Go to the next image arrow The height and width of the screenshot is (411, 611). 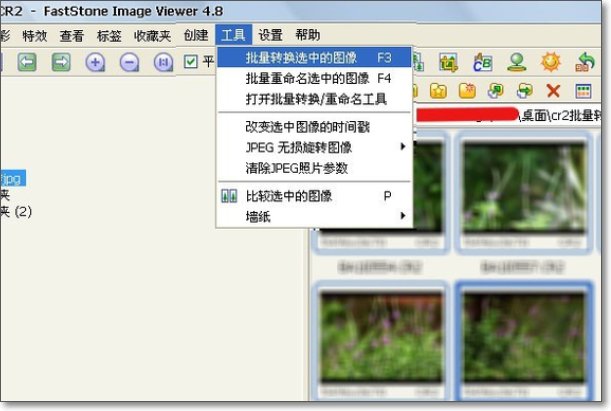tap(61, 62)
